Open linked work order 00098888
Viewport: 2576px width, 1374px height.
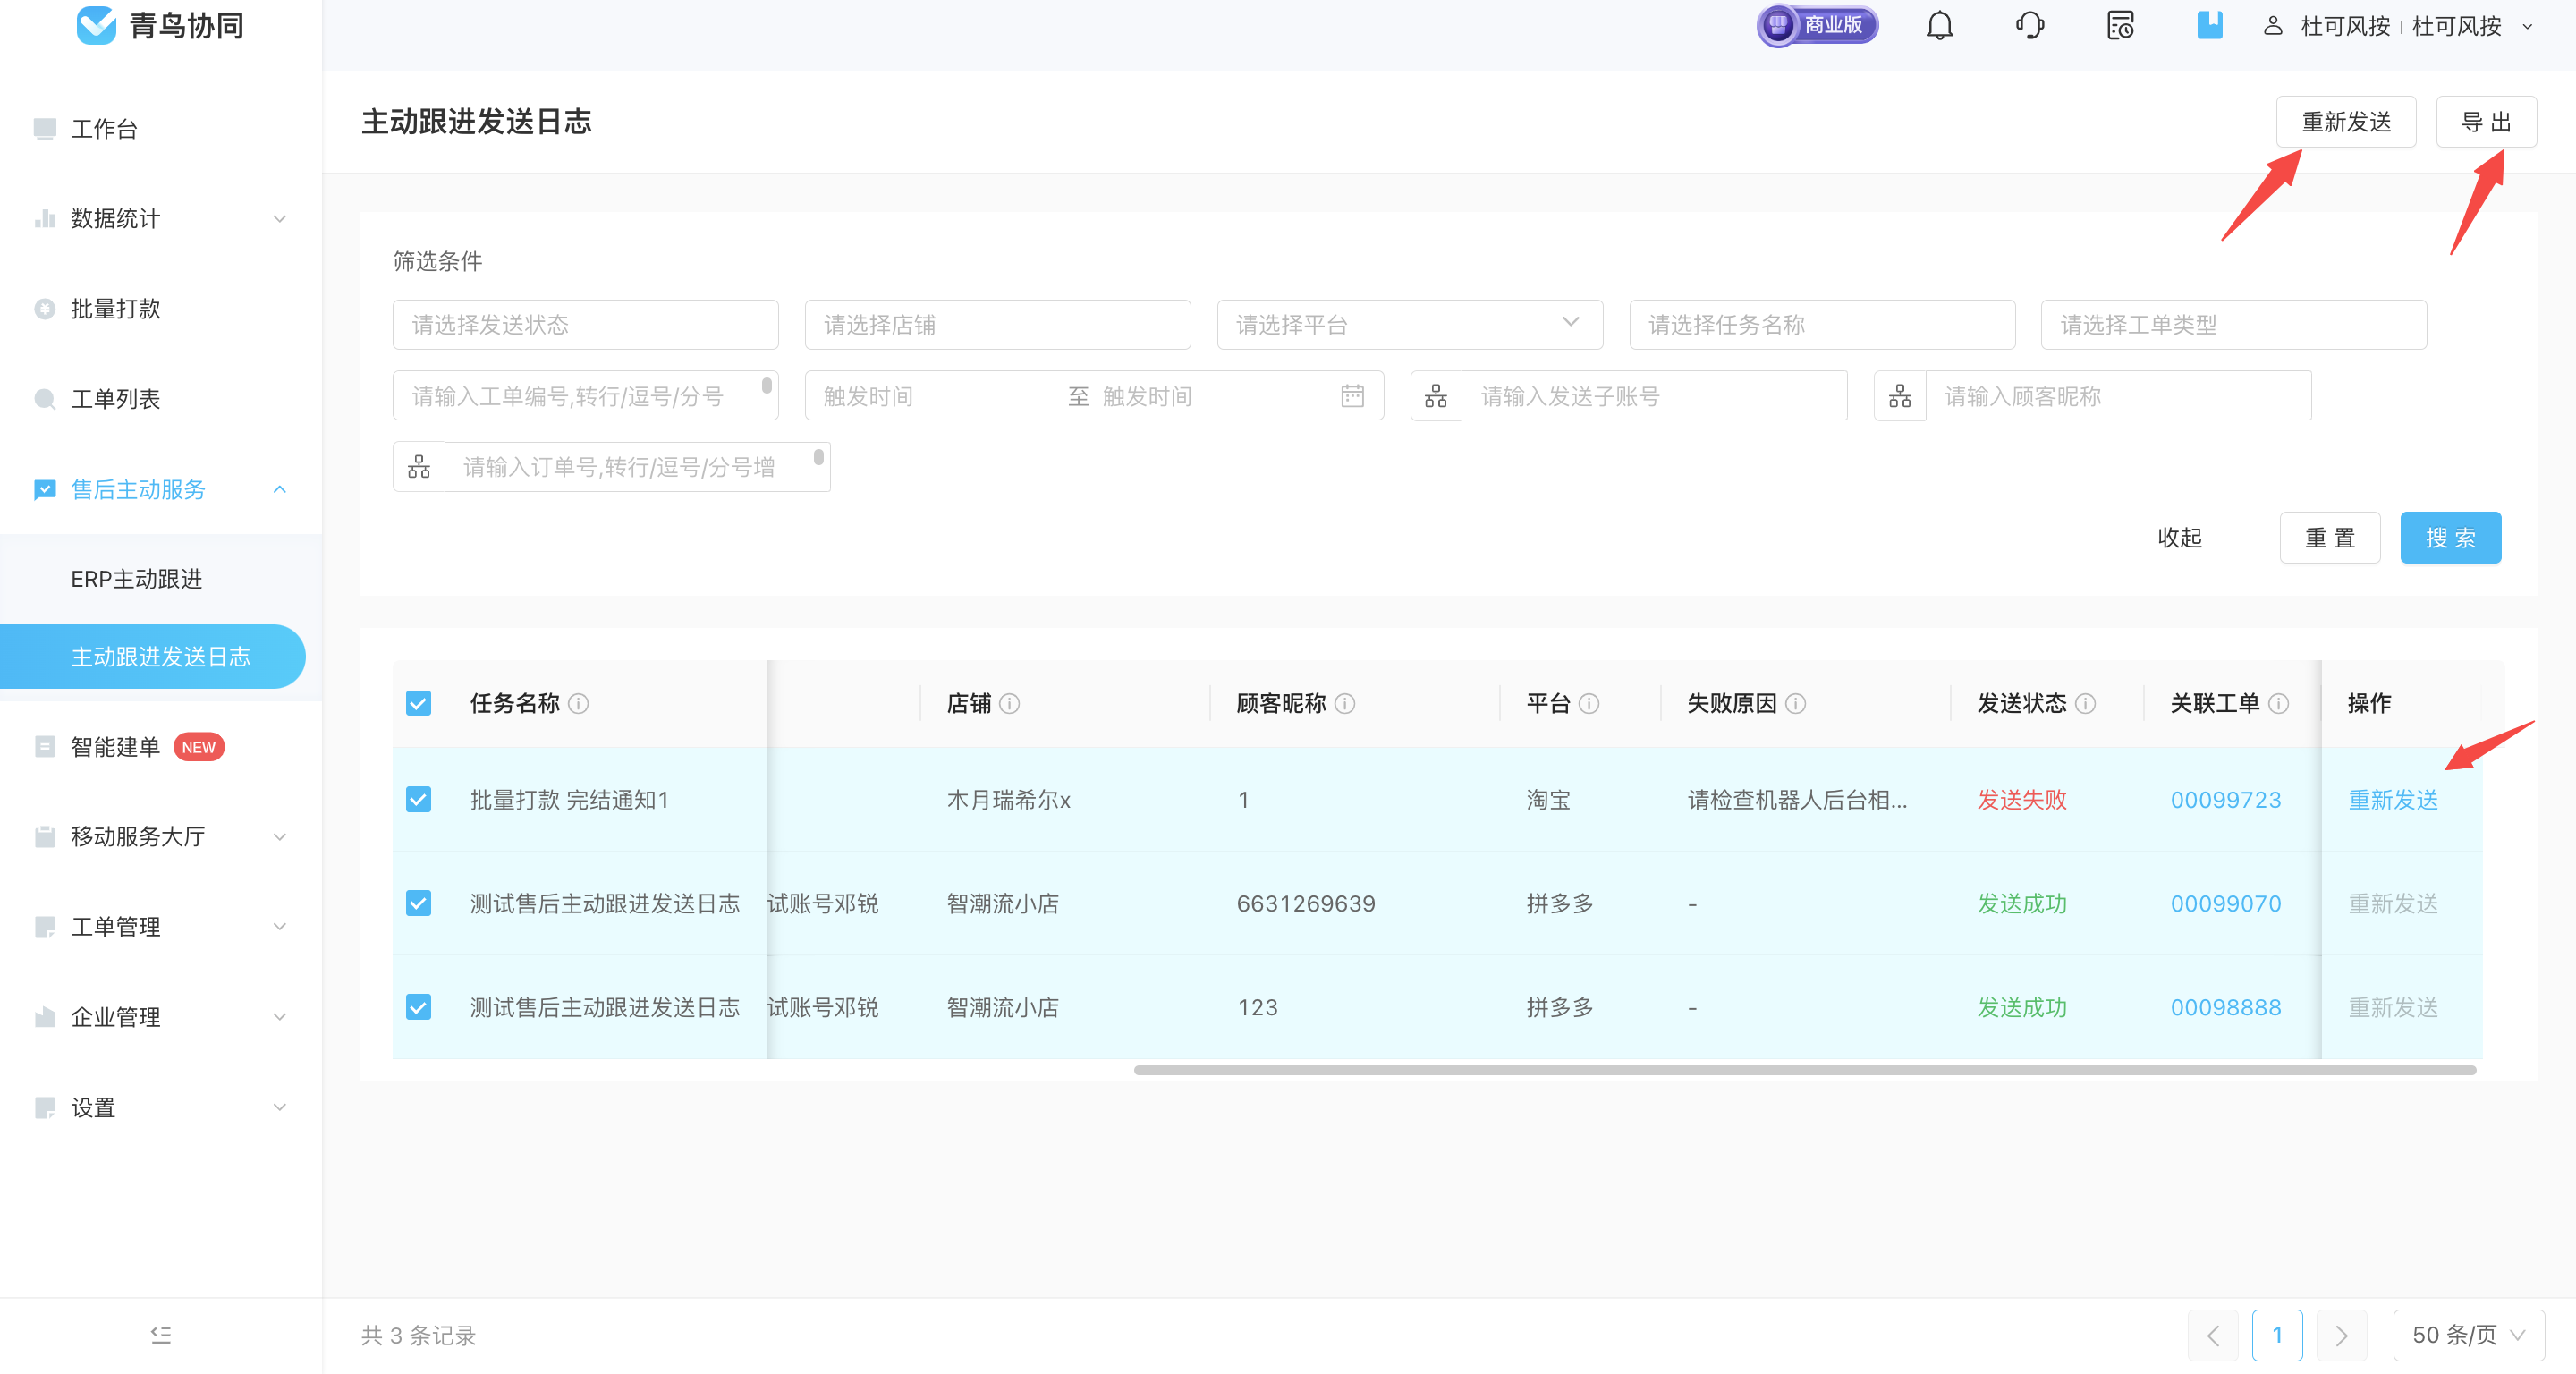point(2225,1007)
